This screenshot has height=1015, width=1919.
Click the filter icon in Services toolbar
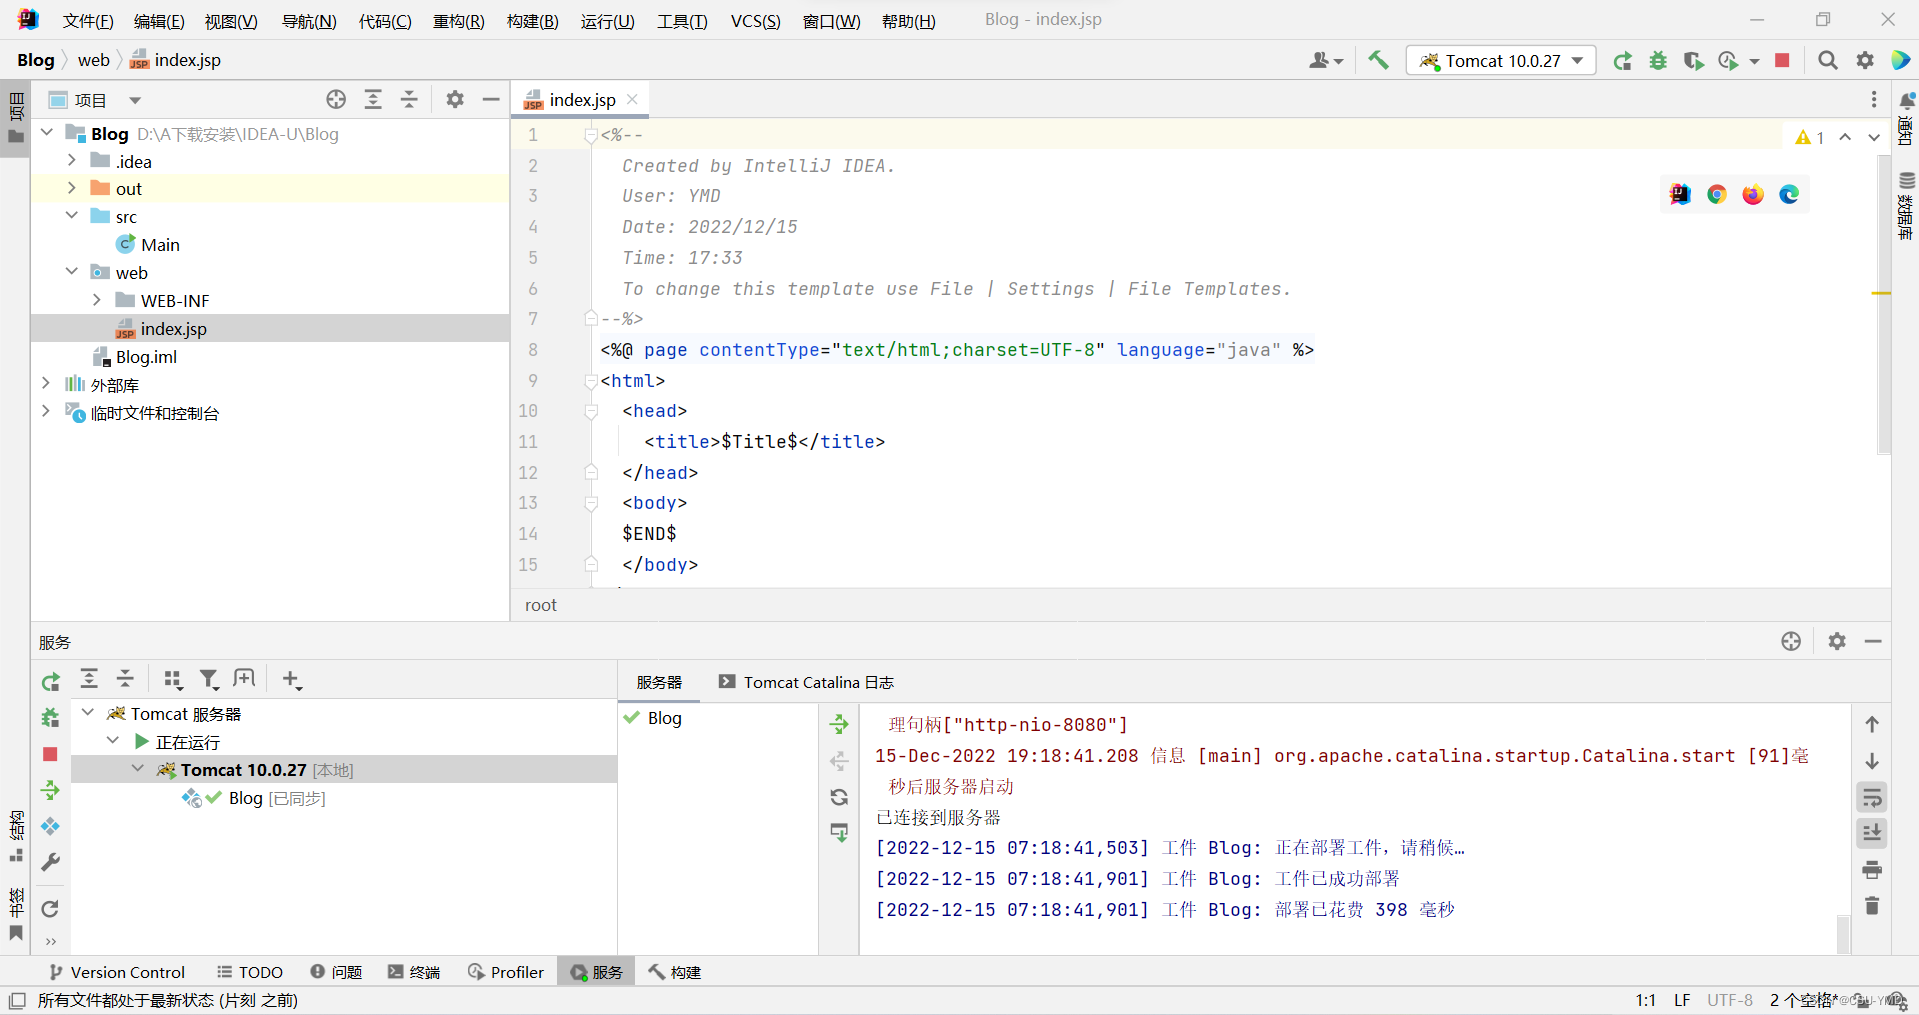tap(209, 680)
